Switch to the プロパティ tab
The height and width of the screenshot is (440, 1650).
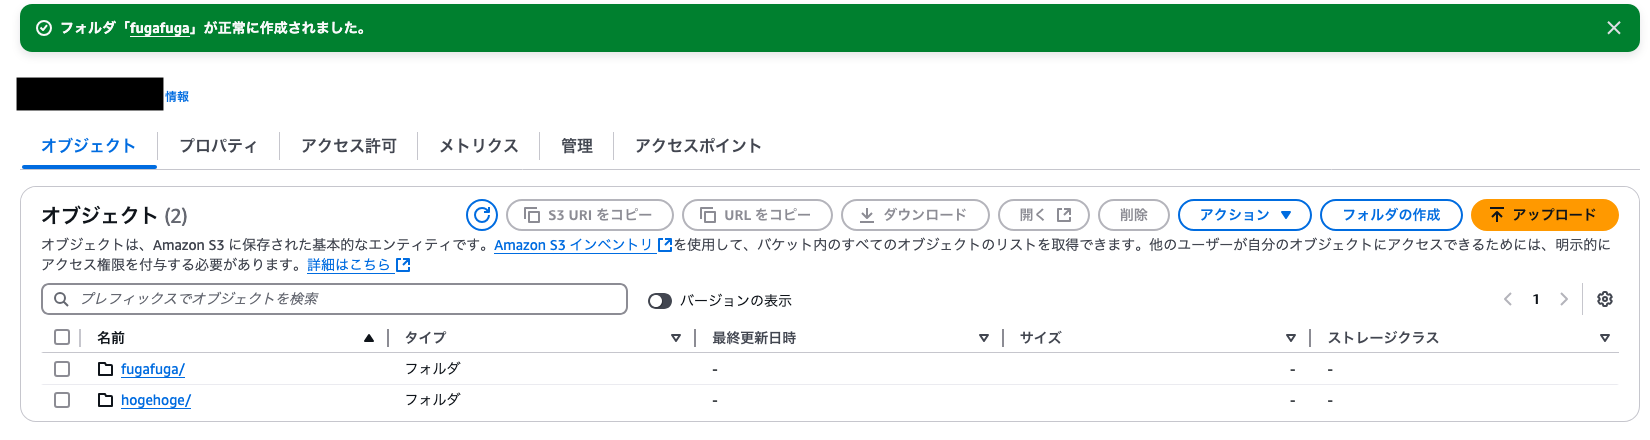pos(218,146)
